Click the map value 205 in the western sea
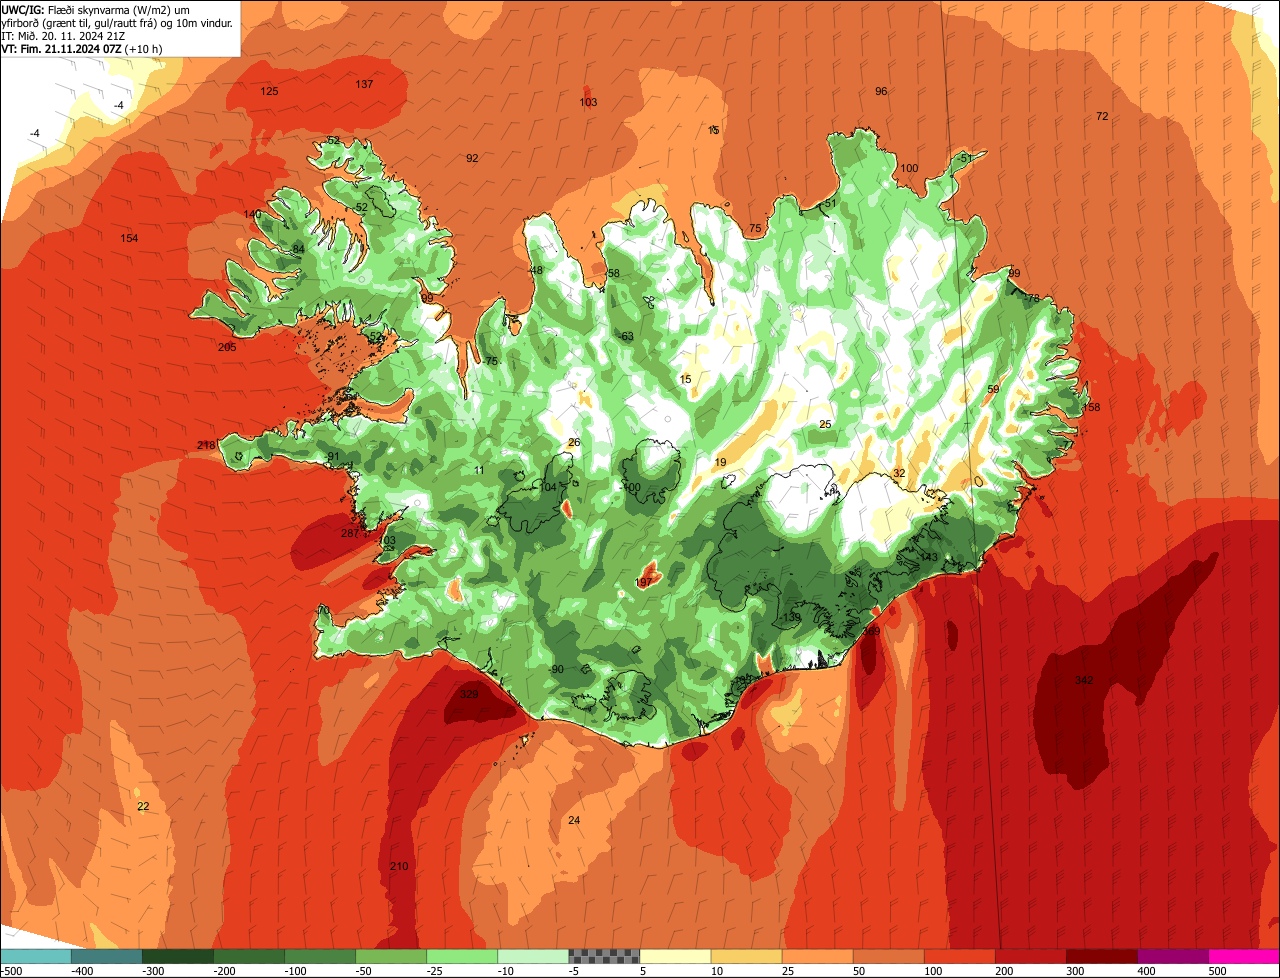Viewport: 1280px width, 978px height. [227, 347]
